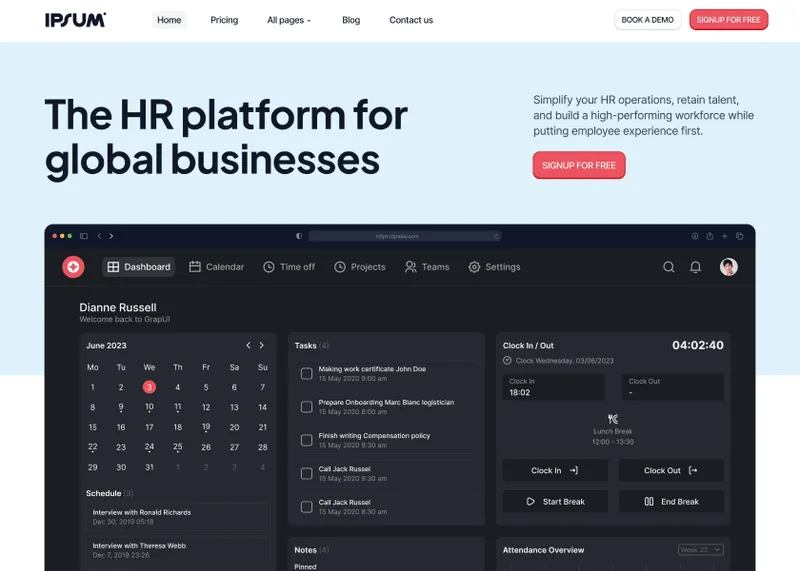Screen dimensions: 800x571
Task: Click the Clock Out time field
Action: 672,387
